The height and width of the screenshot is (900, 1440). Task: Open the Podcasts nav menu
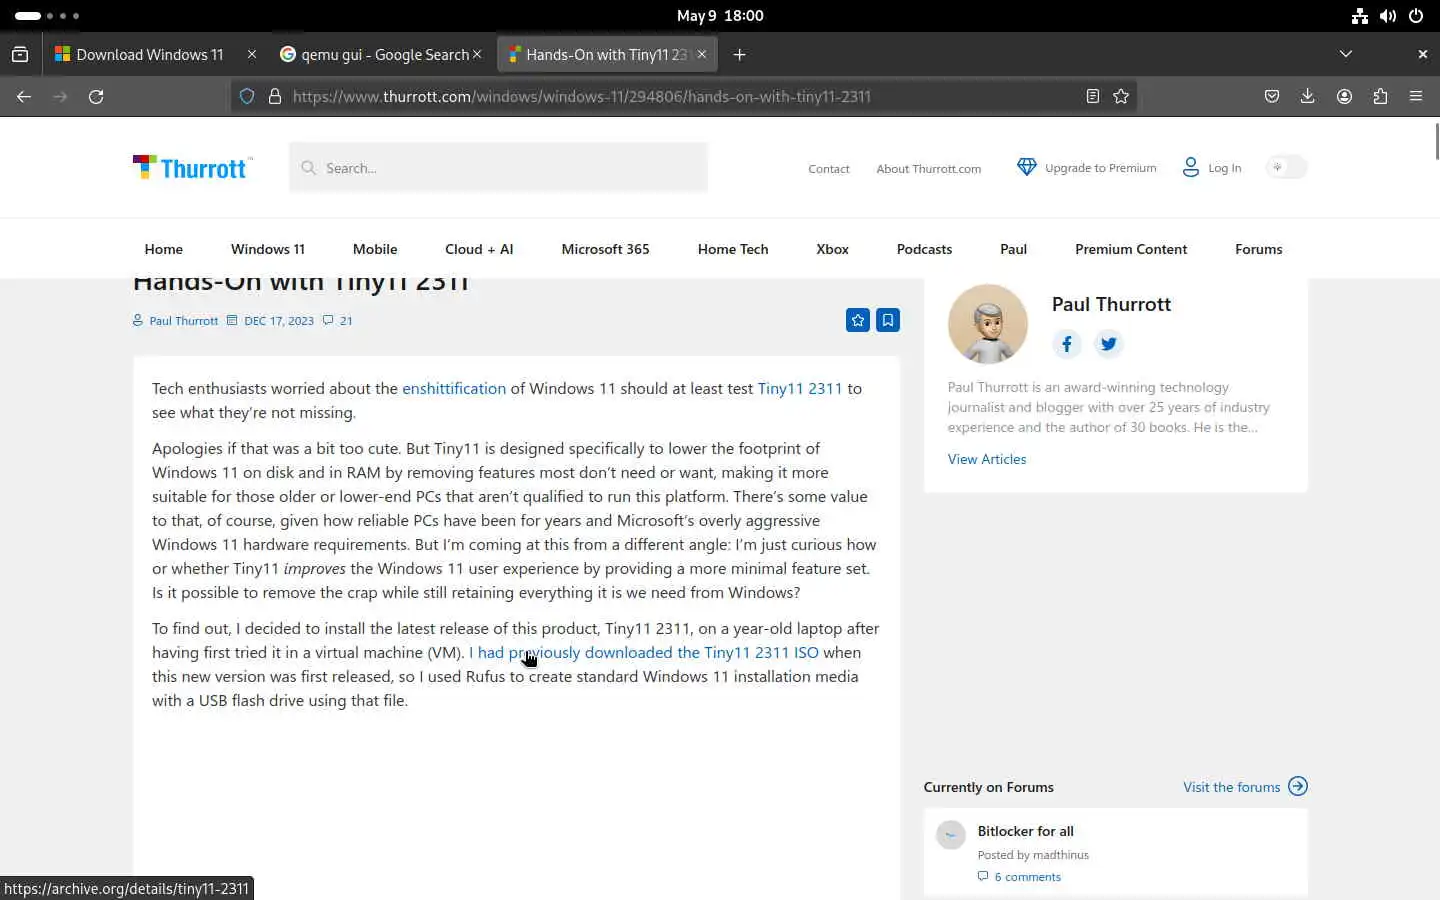tap(924, 249)
